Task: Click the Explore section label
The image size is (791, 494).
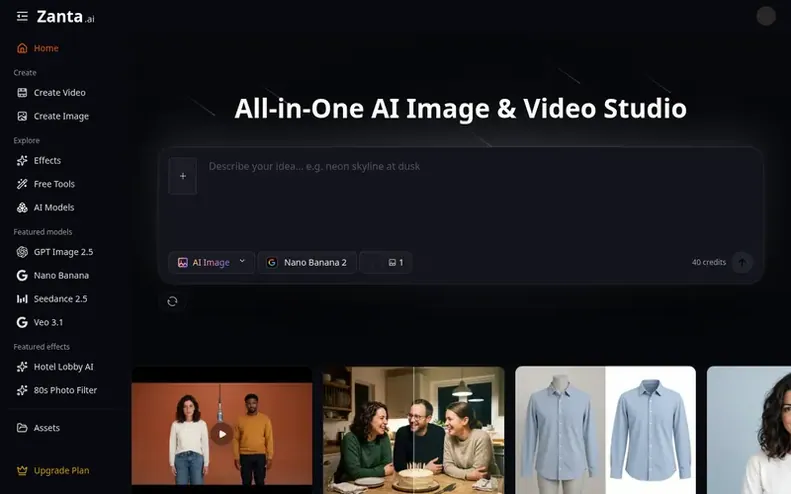Action: pyautogui.click(x=26, y=140)
